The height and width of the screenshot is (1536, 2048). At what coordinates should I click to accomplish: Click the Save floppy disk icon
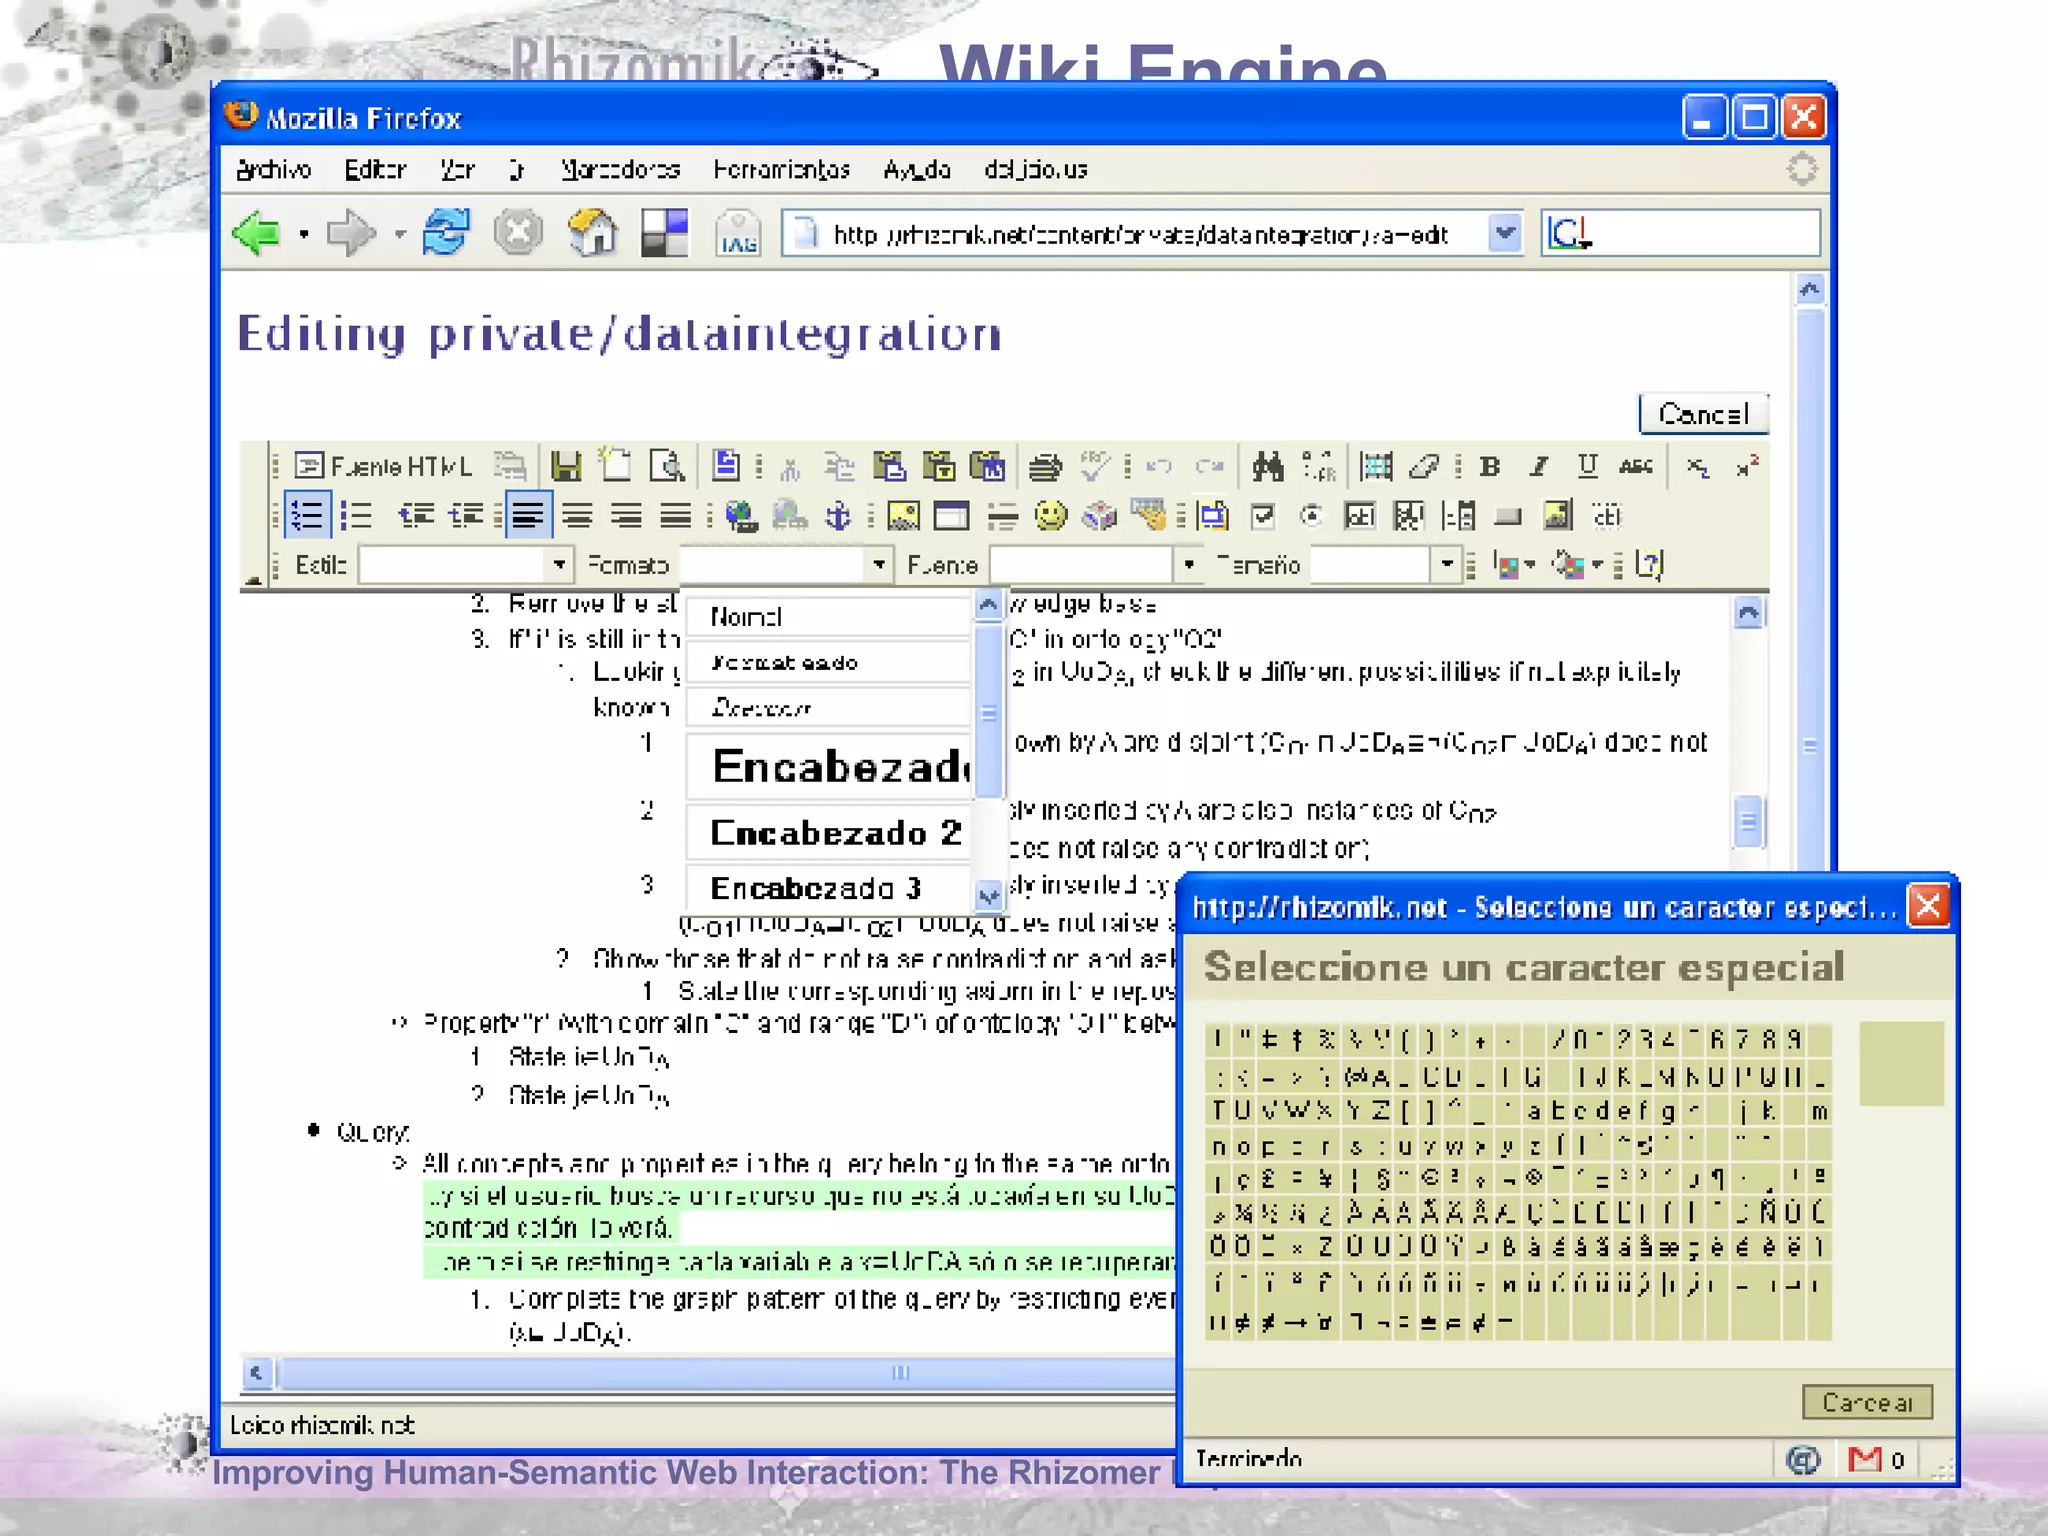coord(566,466)
